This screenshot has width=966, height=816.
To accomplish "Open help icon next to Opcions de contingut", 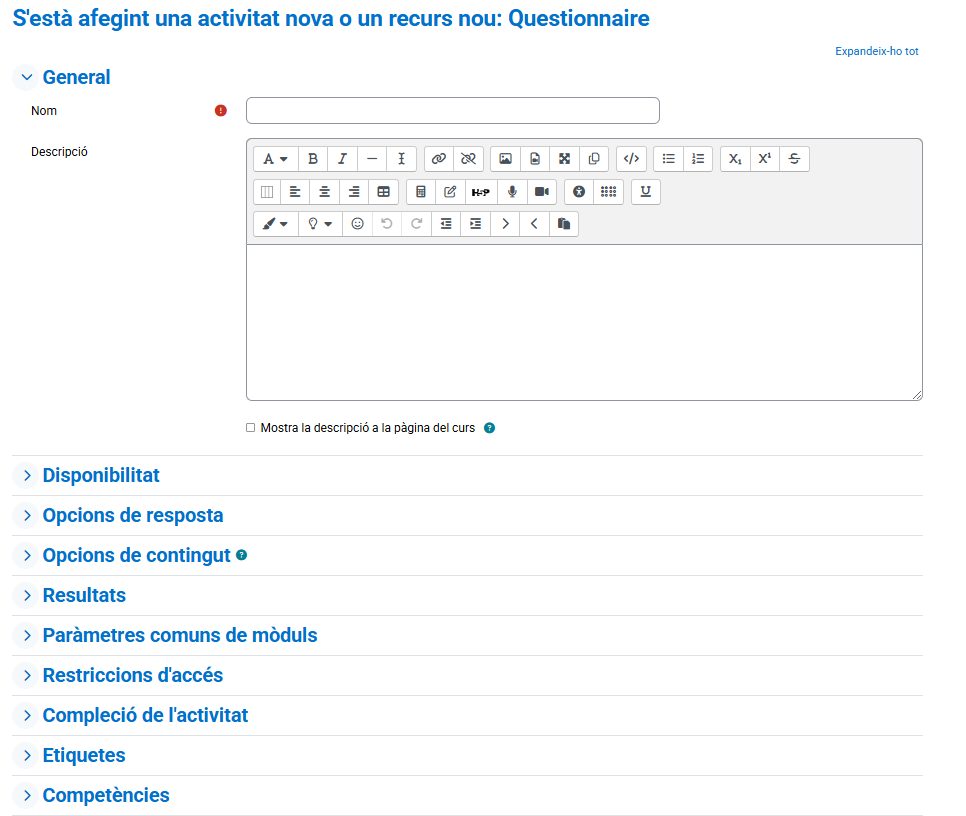I will click(x=242, y=555).
